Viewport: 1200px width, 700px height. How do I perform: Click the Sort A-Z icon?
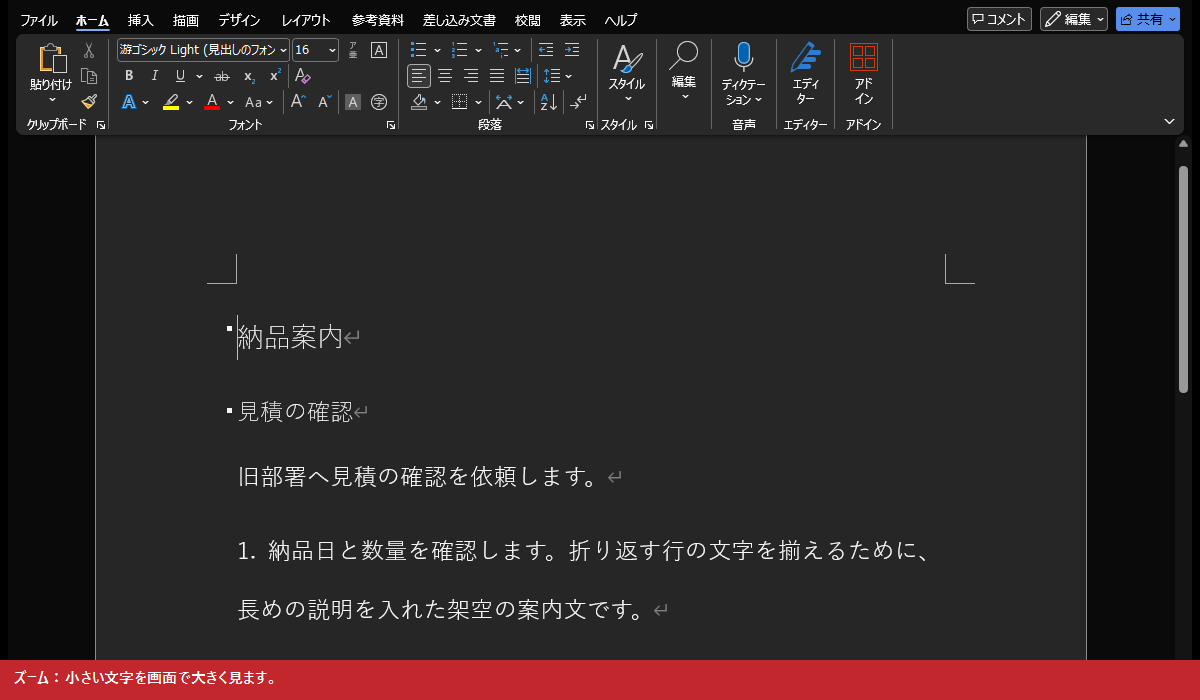click(x=548, y=101)
